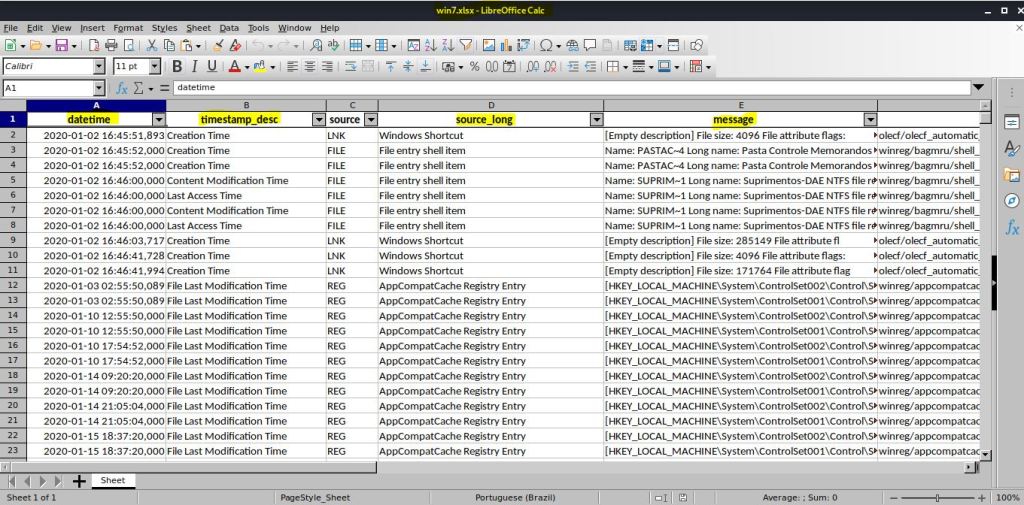The height and width of the screenshot is (505, 1024).
Task: Open the Format menu
Action: tap(128, 28)
